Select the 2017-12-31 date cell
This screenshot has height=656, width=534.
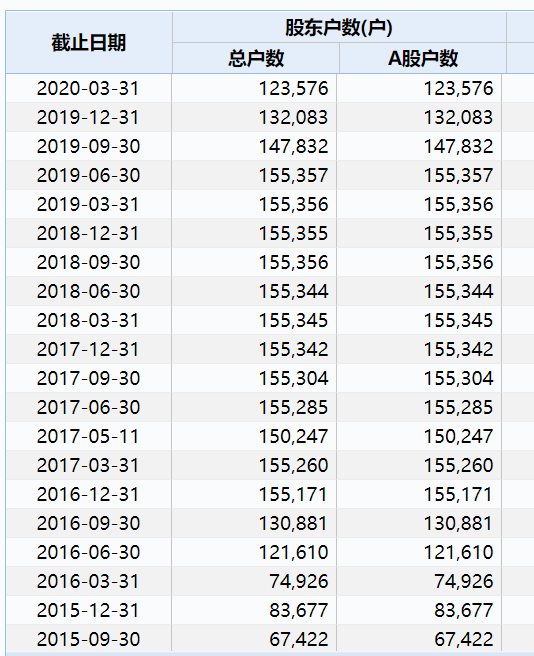[88, 349]
